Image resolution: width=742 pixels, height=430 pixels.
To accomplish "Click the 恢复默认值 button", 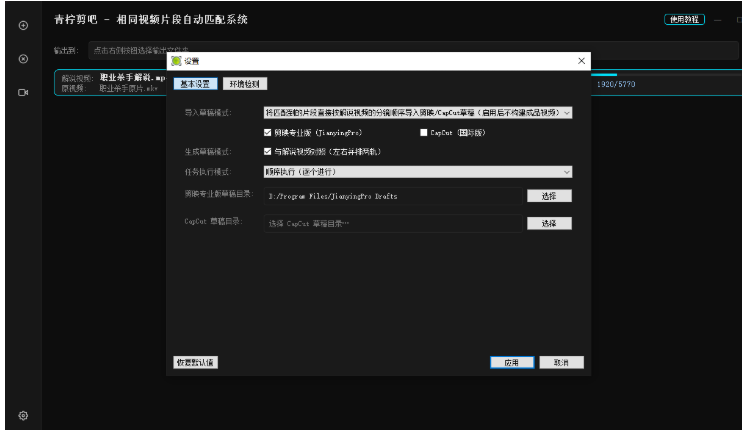I will (x=195, y=362).
